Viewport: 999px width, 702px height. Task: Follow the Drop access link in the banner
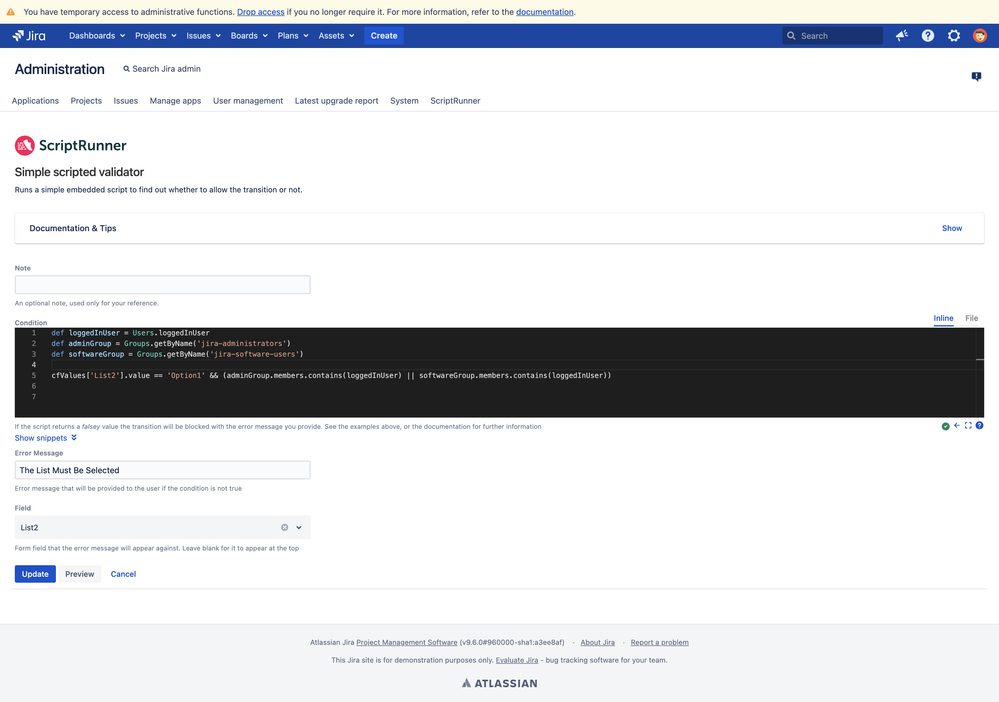[259, 11]
